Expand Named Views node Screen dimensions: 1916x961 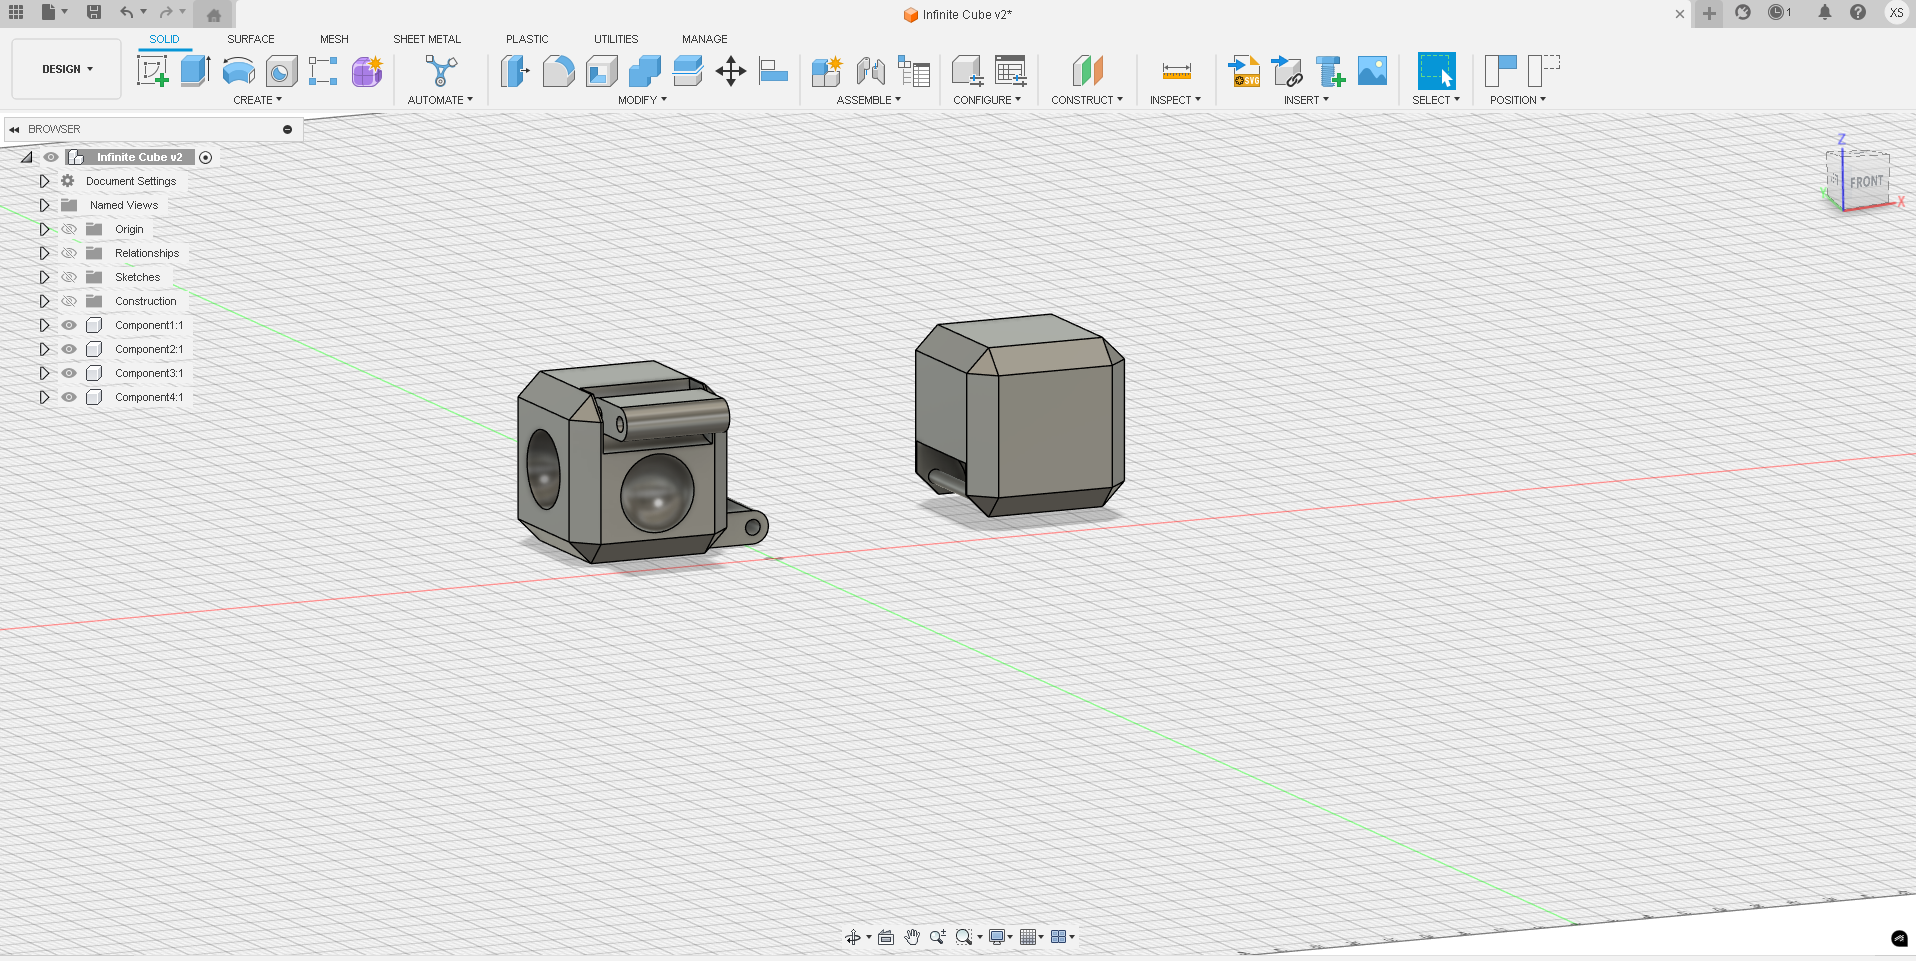44,205
